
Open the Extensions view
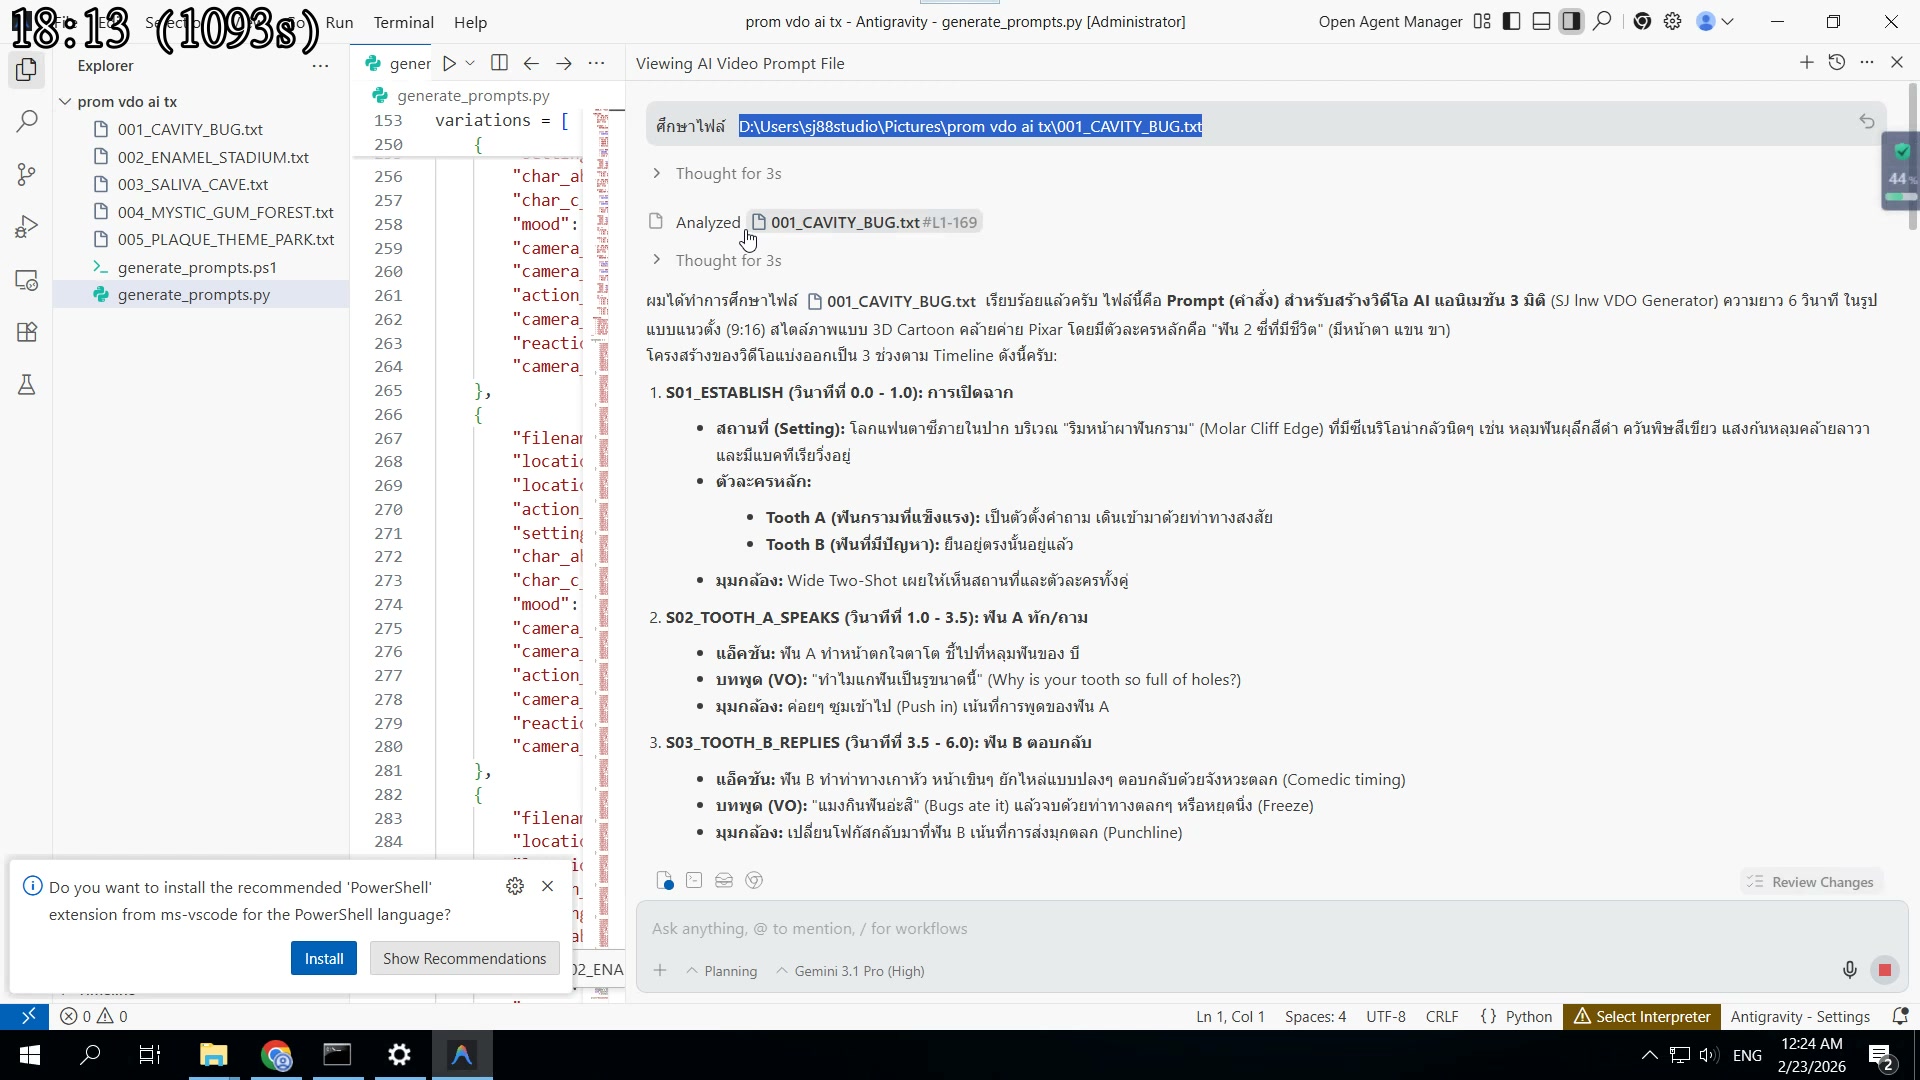26,332
